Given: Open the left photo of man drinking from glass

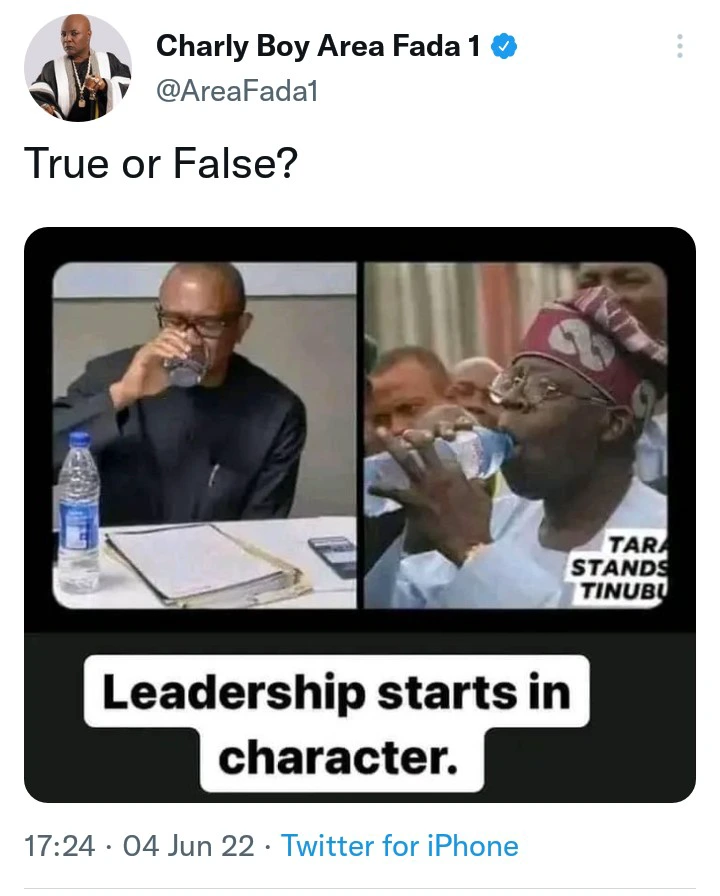Looking at the screenshot, I should (x=205, y=435).
